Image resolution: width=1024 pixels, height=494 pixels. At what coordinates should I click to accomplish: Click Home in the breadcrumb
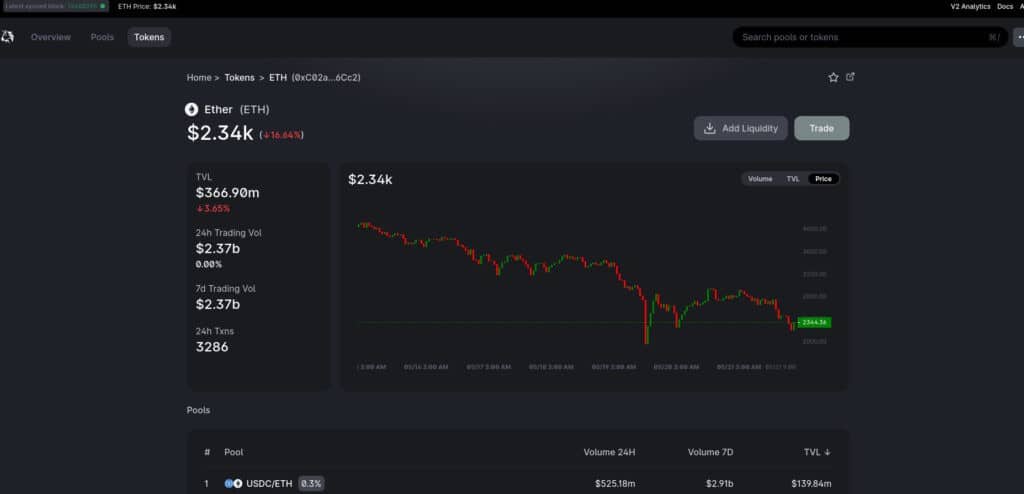coord(198,77)
